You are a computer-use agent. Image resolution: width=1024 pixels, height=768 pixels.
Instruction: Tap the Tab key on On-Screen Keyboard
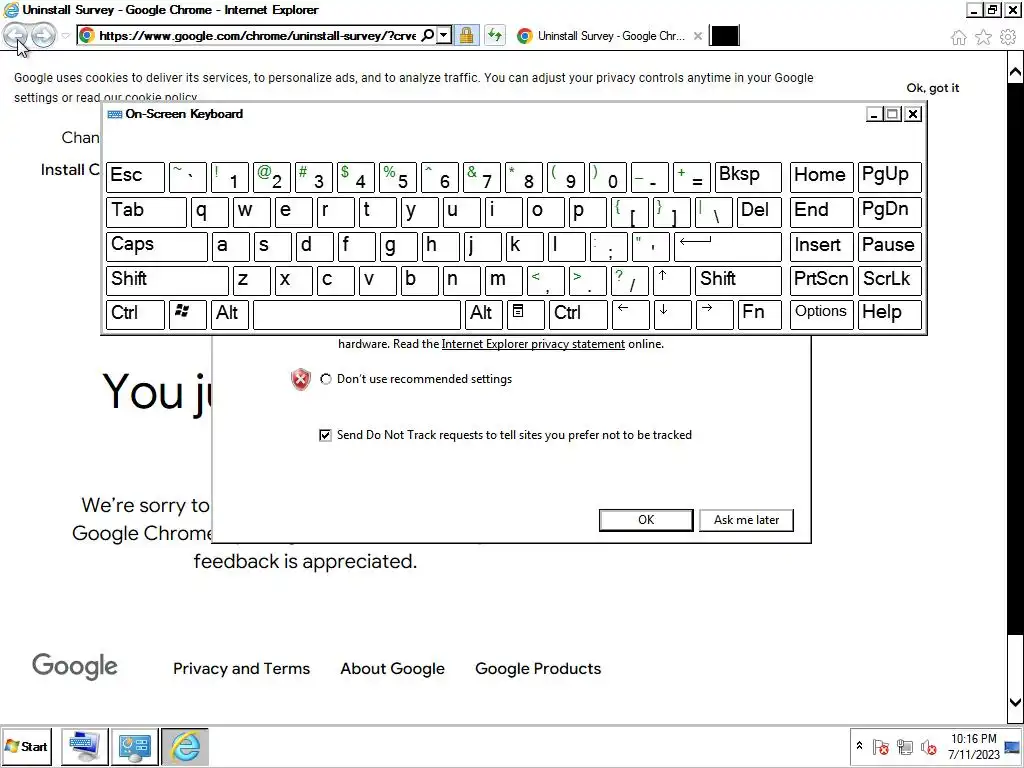pyautogui.click(x=146, y=212)
